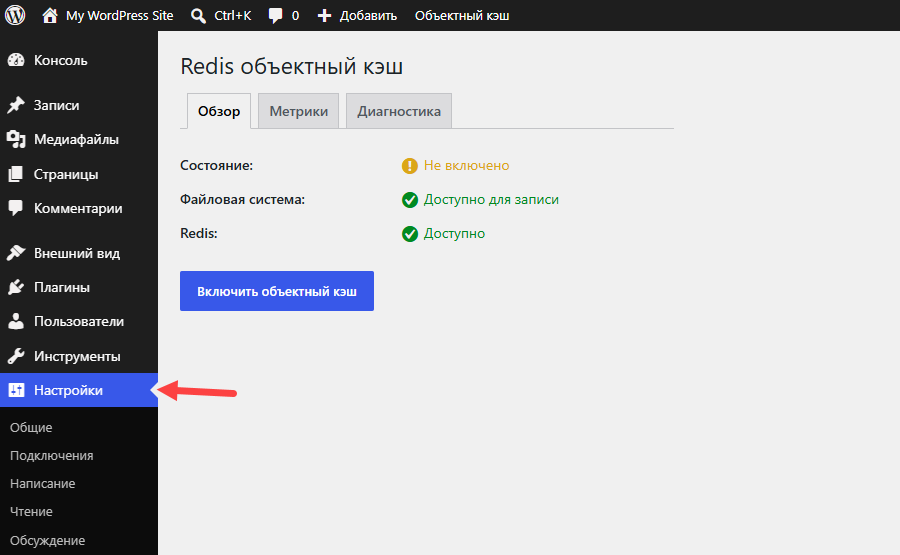Click the yellow warning icon next to Не включено
The height and width of the screenshot is (555, 900).
(409, 166)
